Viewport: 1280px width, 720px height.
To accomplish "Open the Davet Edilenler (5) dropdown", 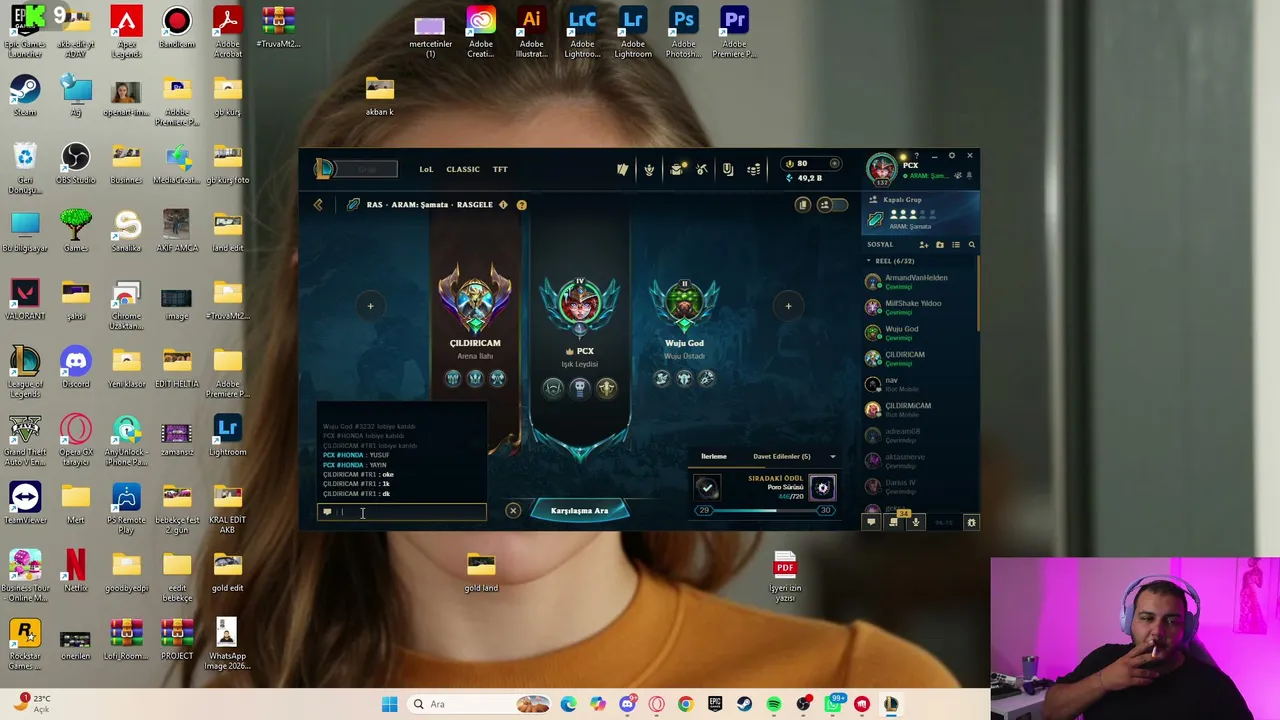I will (x=794, y=457).
